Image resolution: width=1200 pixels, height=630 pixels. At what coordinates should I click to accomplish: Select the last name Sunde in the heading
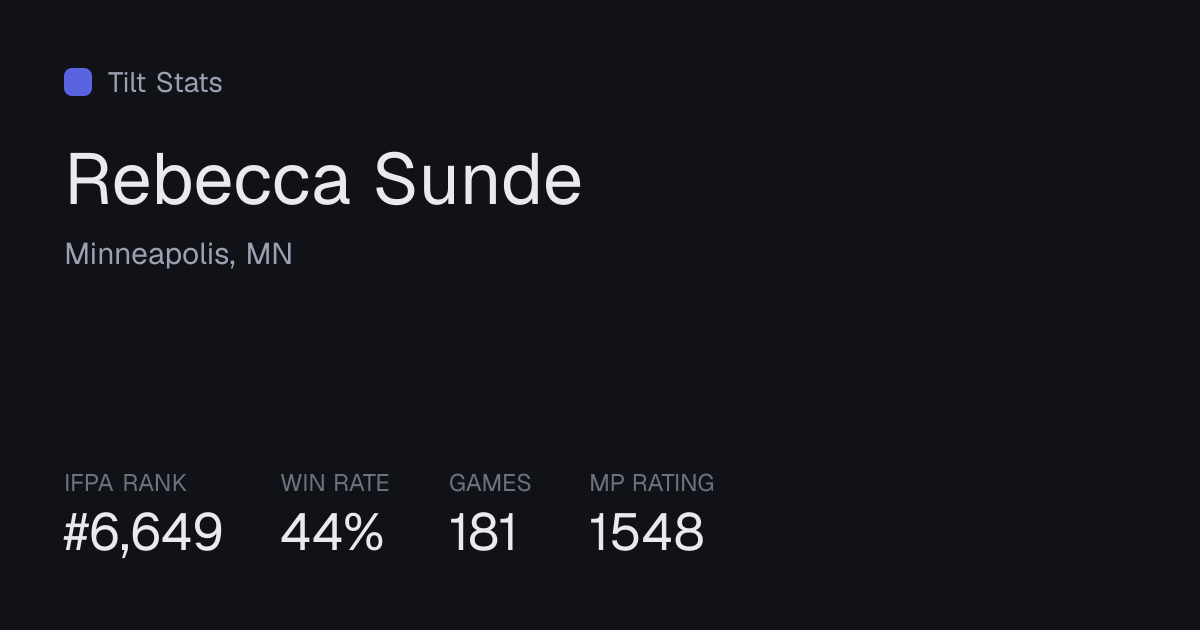478,181
